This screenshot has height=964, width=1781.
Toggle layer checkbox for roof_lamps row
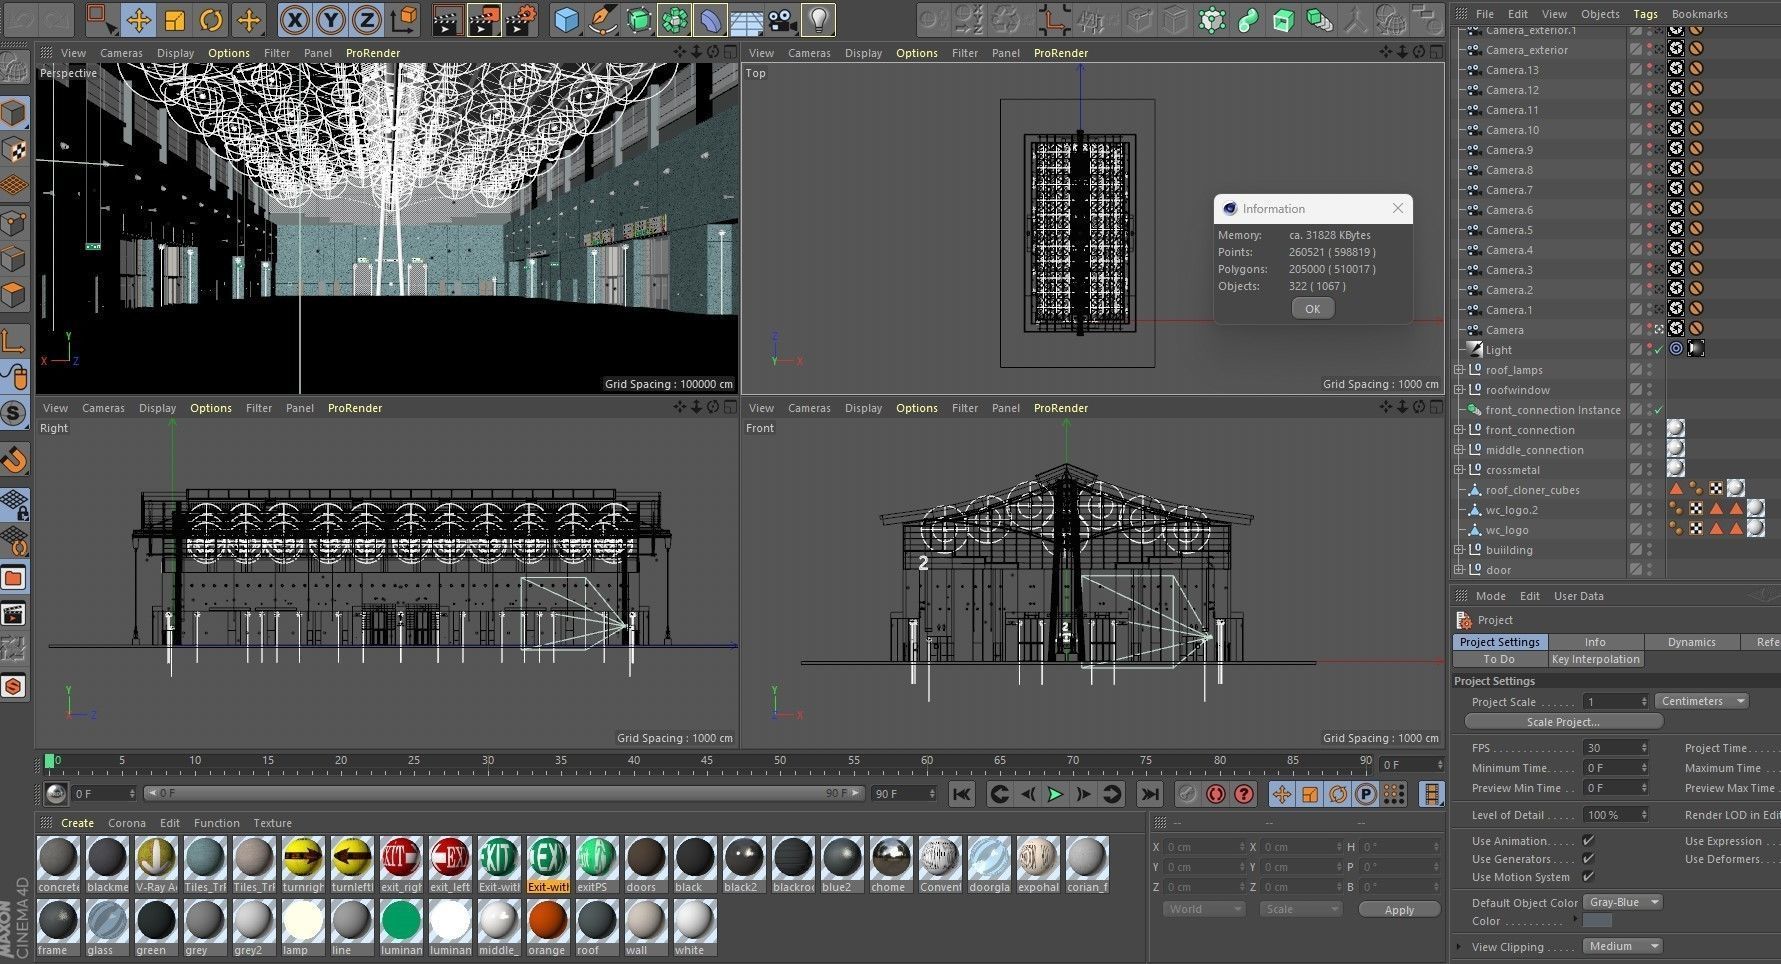point(1635,370)
